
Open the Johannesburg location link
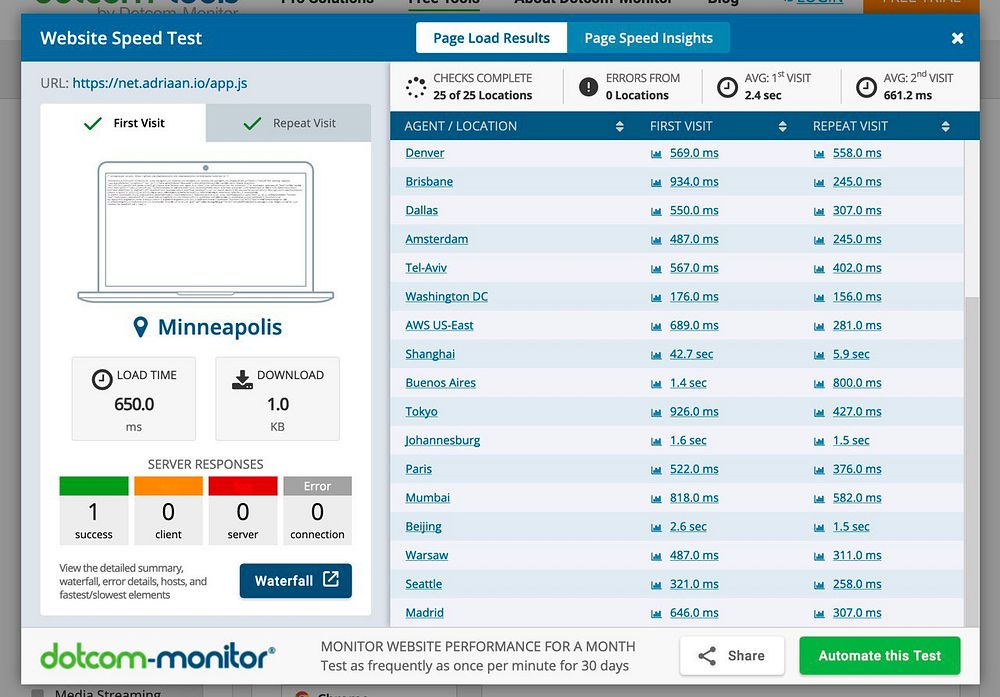pos(443,440)
